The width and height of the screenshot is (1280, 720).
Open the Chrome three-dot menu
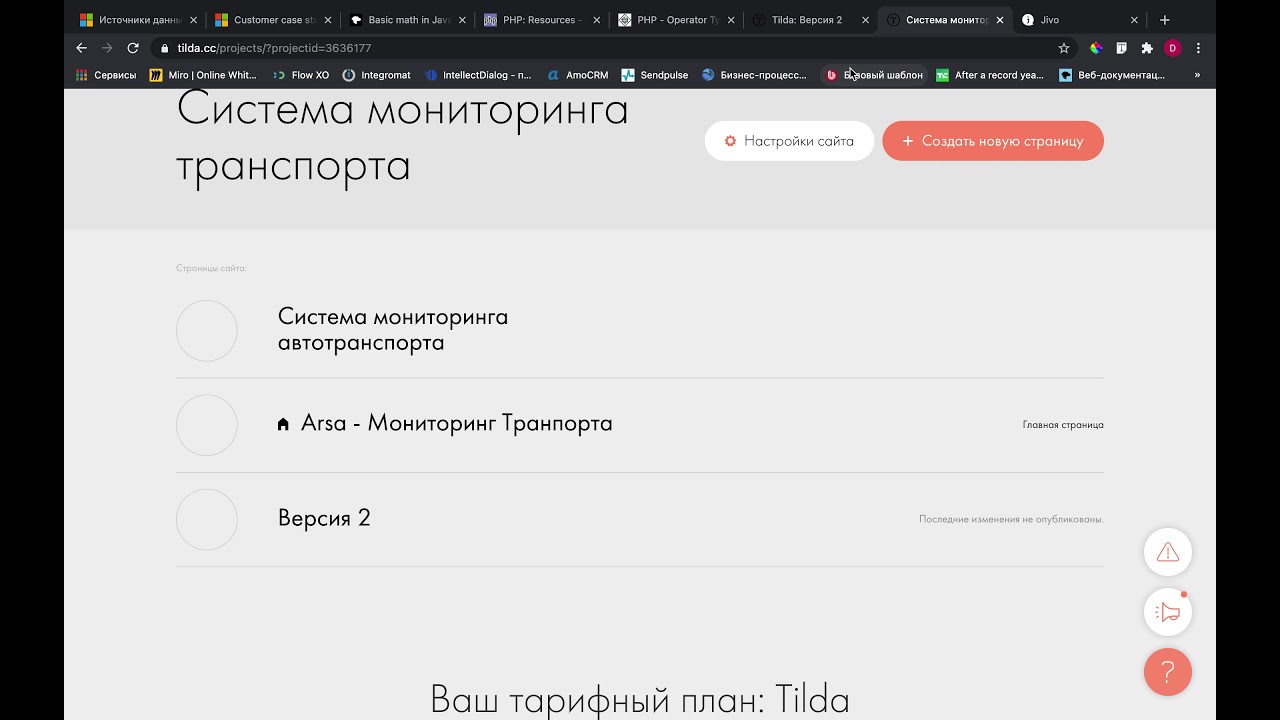pos(1198,48)
